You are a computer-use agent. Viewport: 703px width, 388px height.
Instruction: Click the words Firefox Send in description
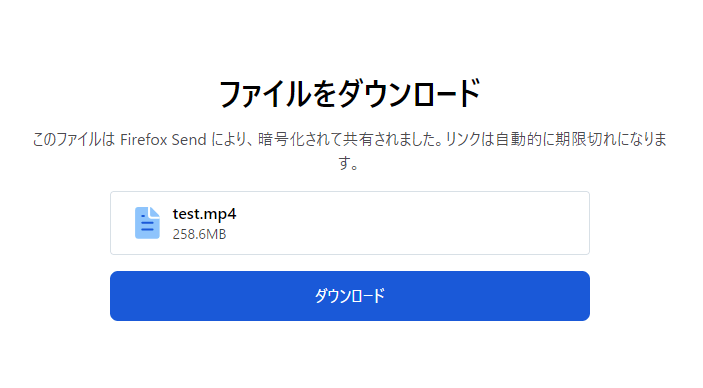pos(163,140)
